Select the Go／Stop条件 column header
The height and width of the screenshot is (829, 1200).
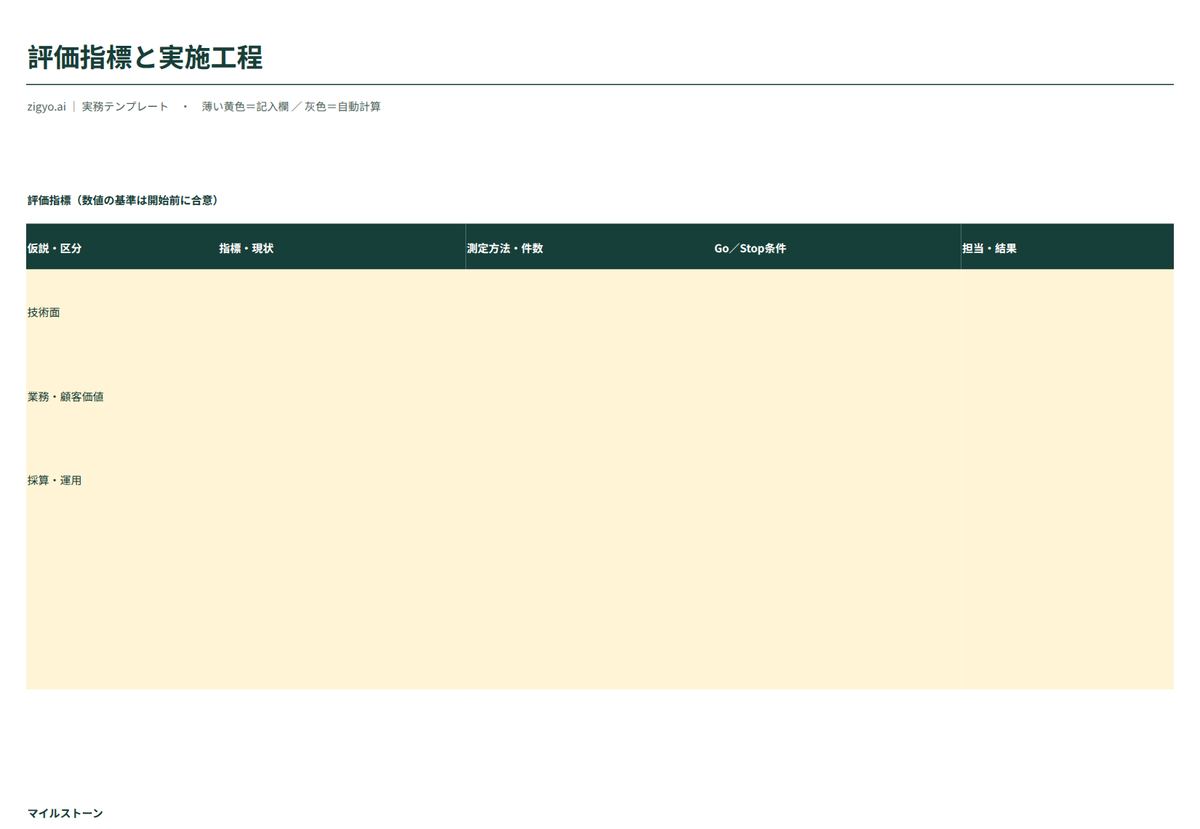point(837,247)
